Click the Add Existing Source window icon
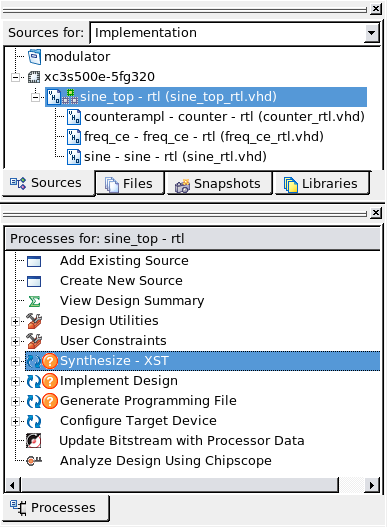 34,261
